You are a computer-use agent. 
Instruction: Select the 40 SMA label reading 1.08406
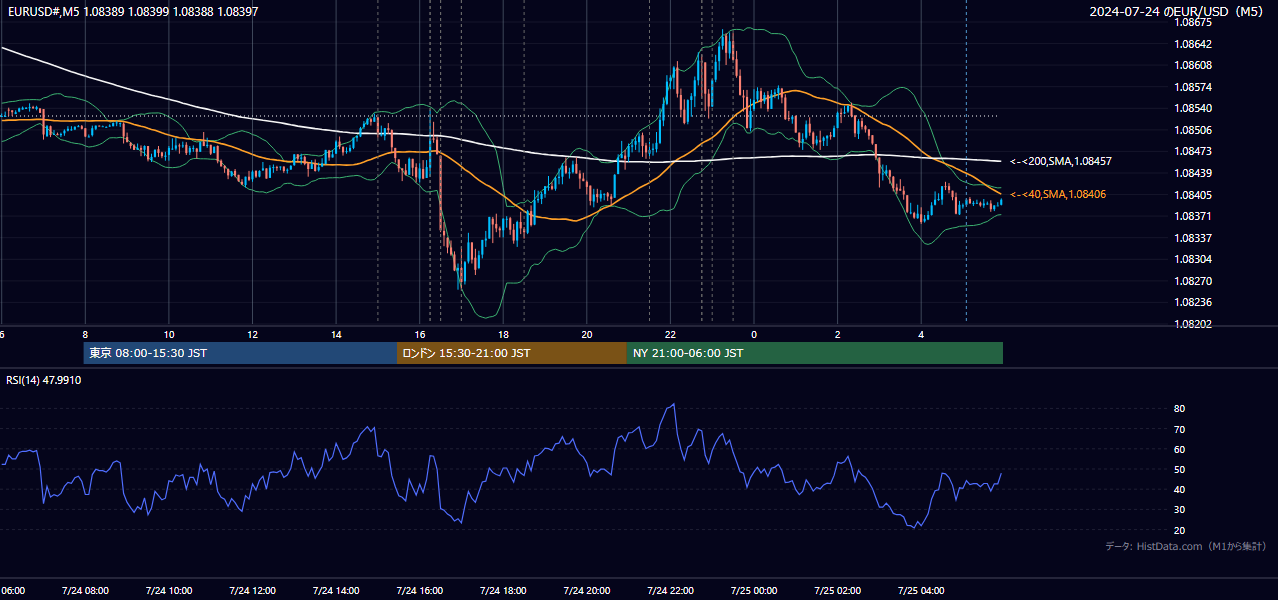click(x=1058, y=194)
